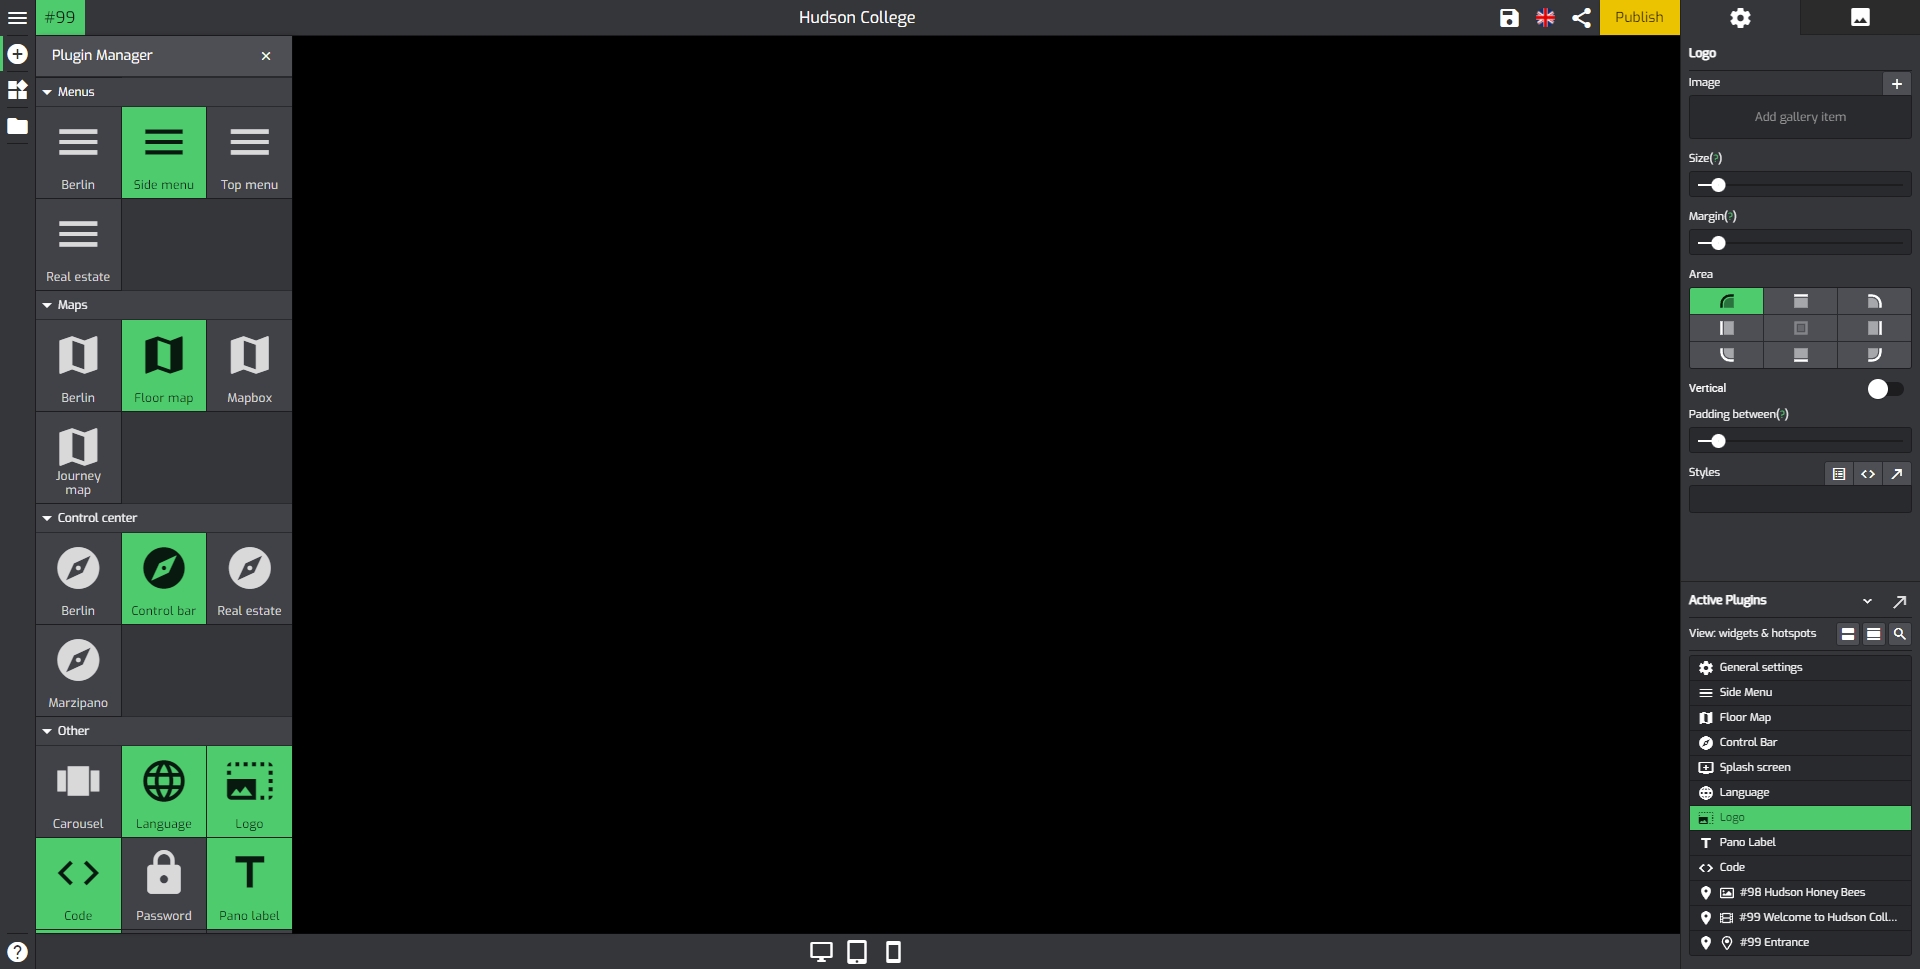The height and width of the screenshot is (969, 1920).
Task: Click the save icon in top bar
Action: pos(1509,18)
